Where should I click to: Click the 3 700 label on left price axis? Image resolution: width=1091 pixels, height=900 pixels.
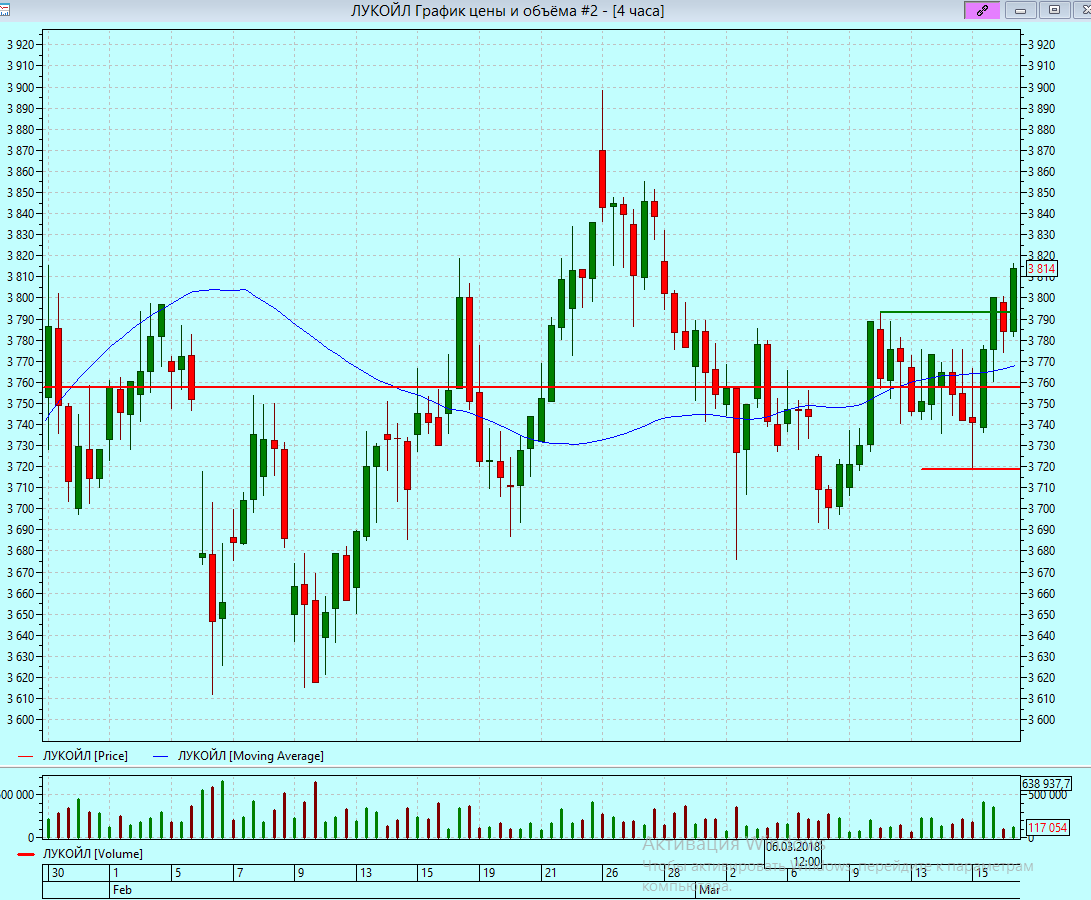click(x=20, y=509)
